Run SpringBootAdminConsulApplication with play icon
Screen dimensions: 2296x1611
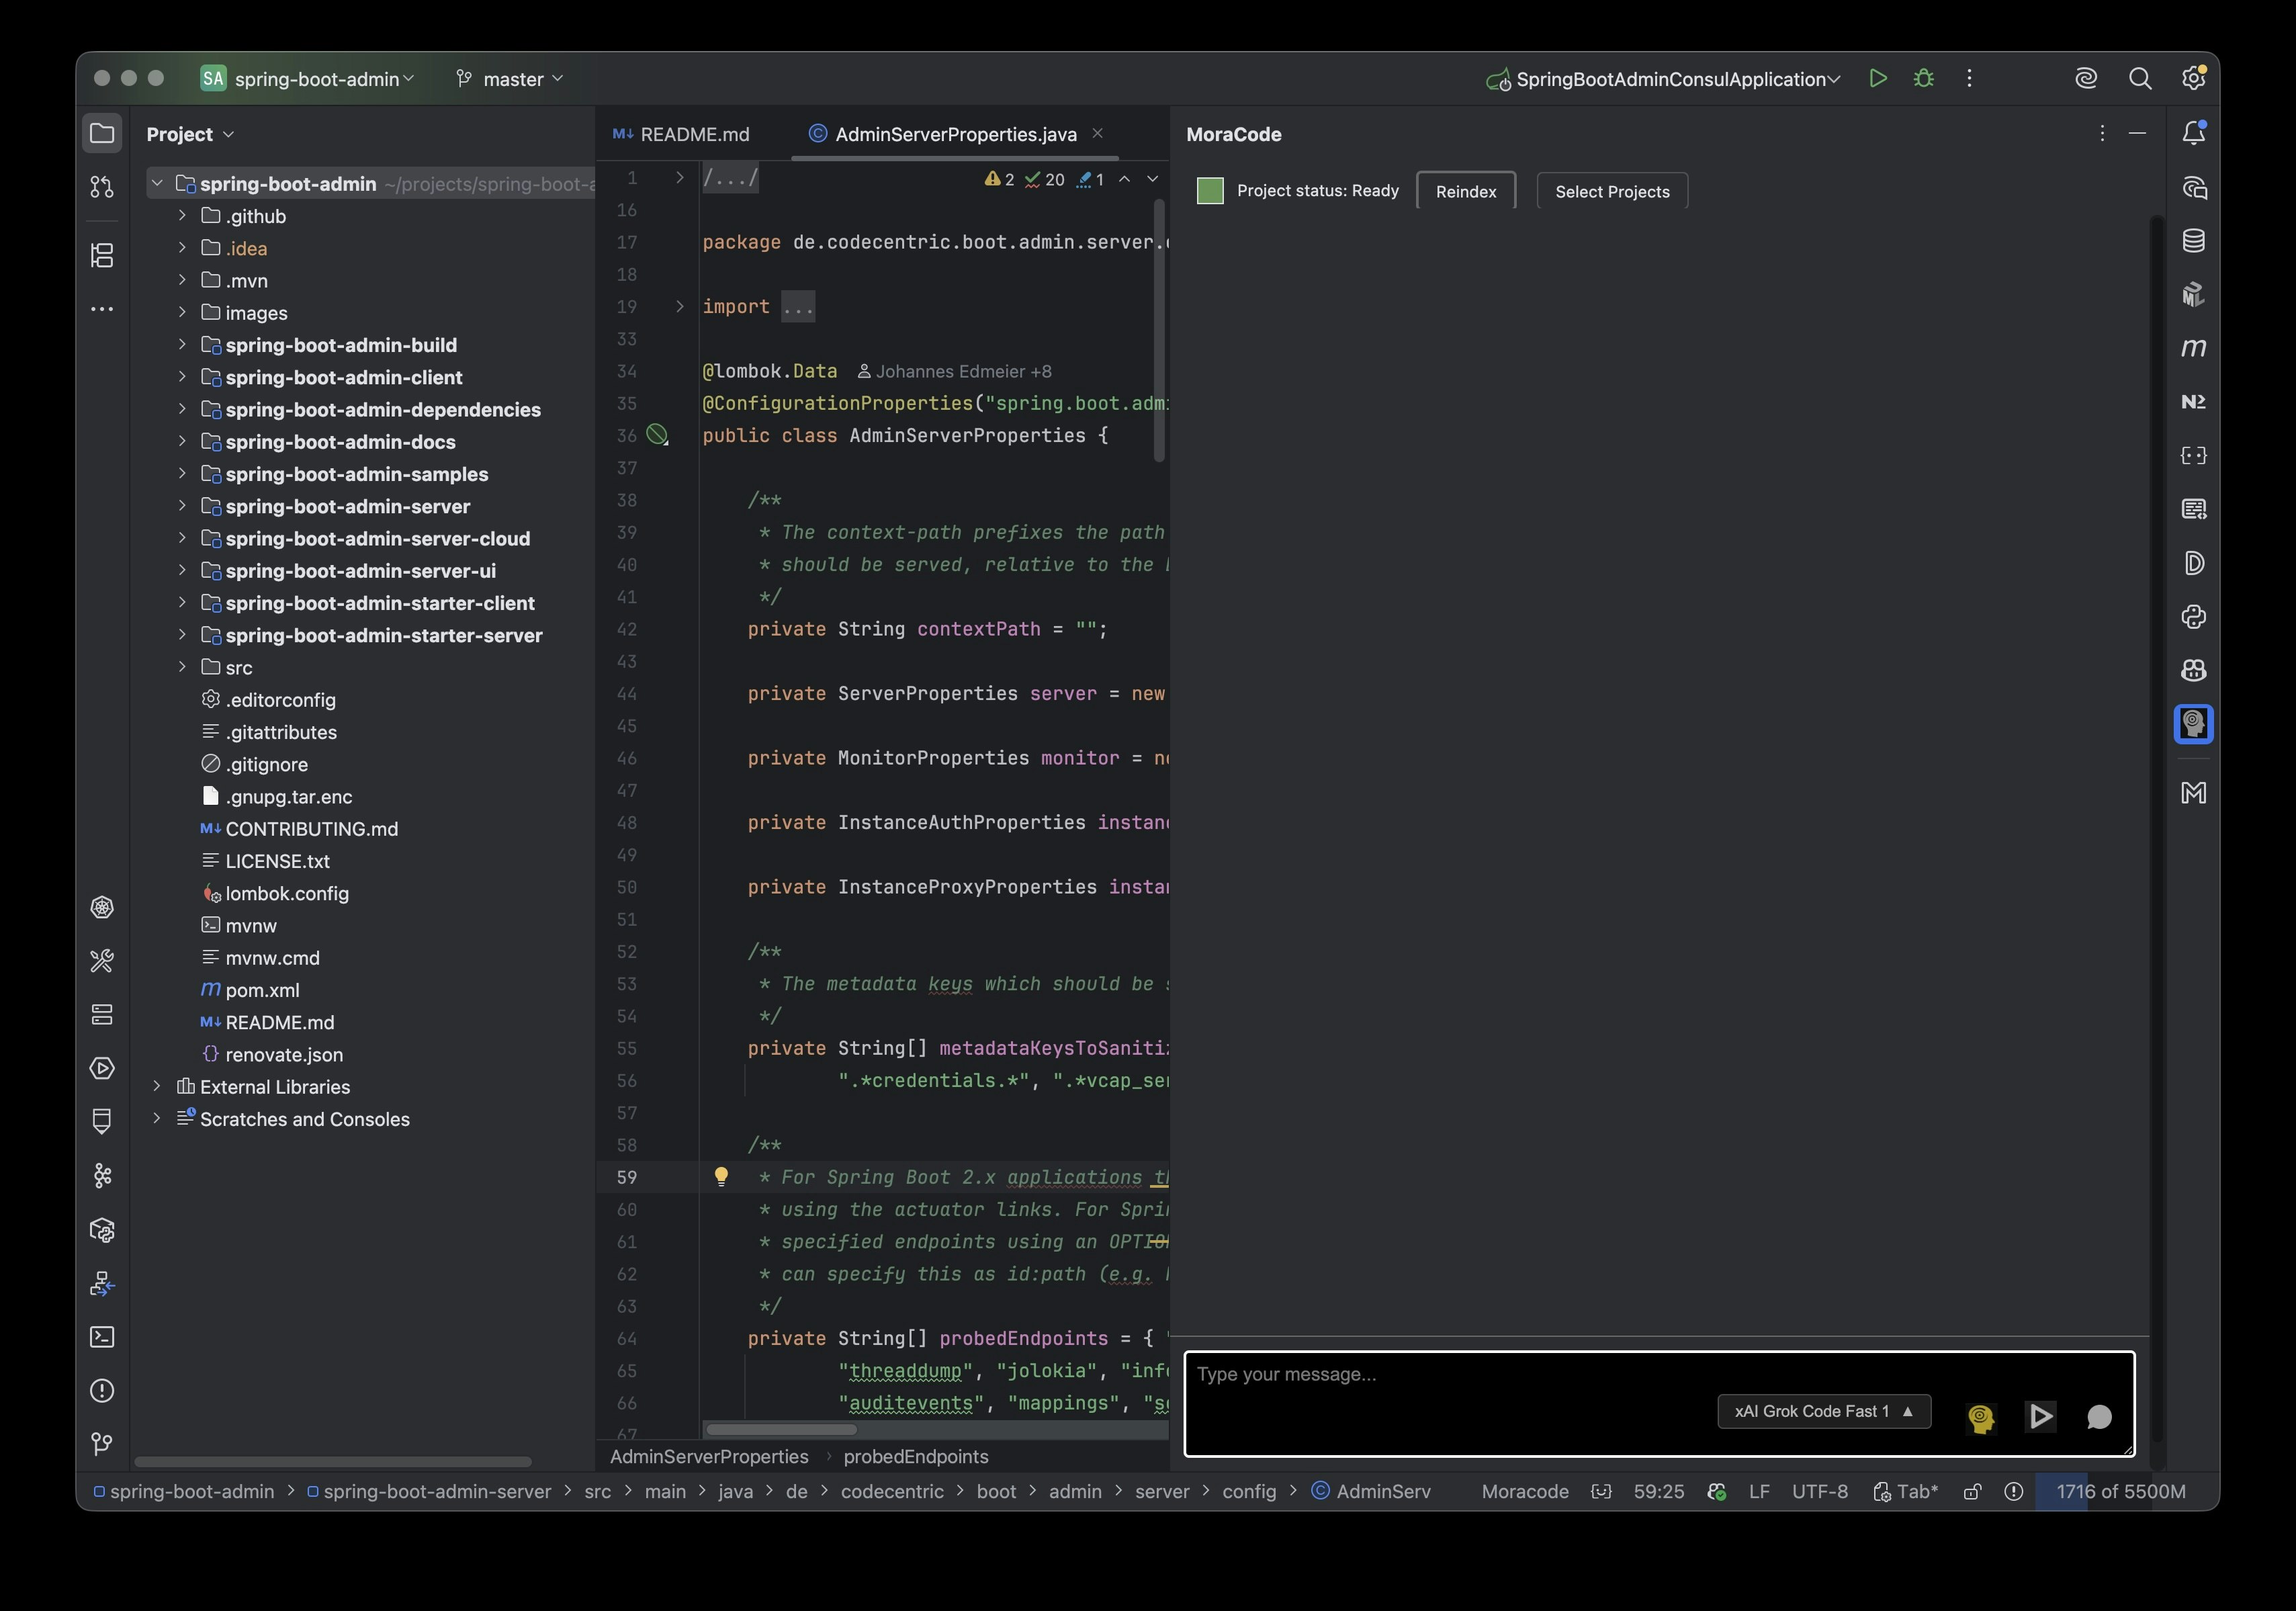1877,78
